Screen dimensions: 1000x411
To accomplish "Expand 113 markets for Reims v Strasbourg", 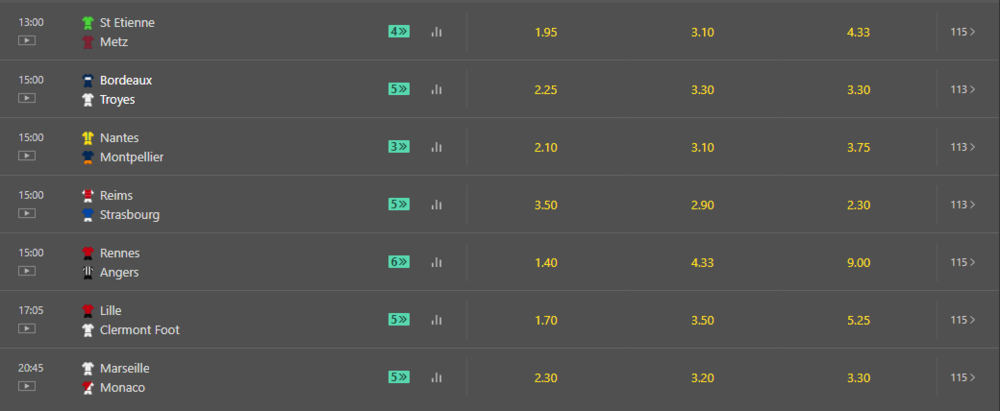I will (962, 205).
